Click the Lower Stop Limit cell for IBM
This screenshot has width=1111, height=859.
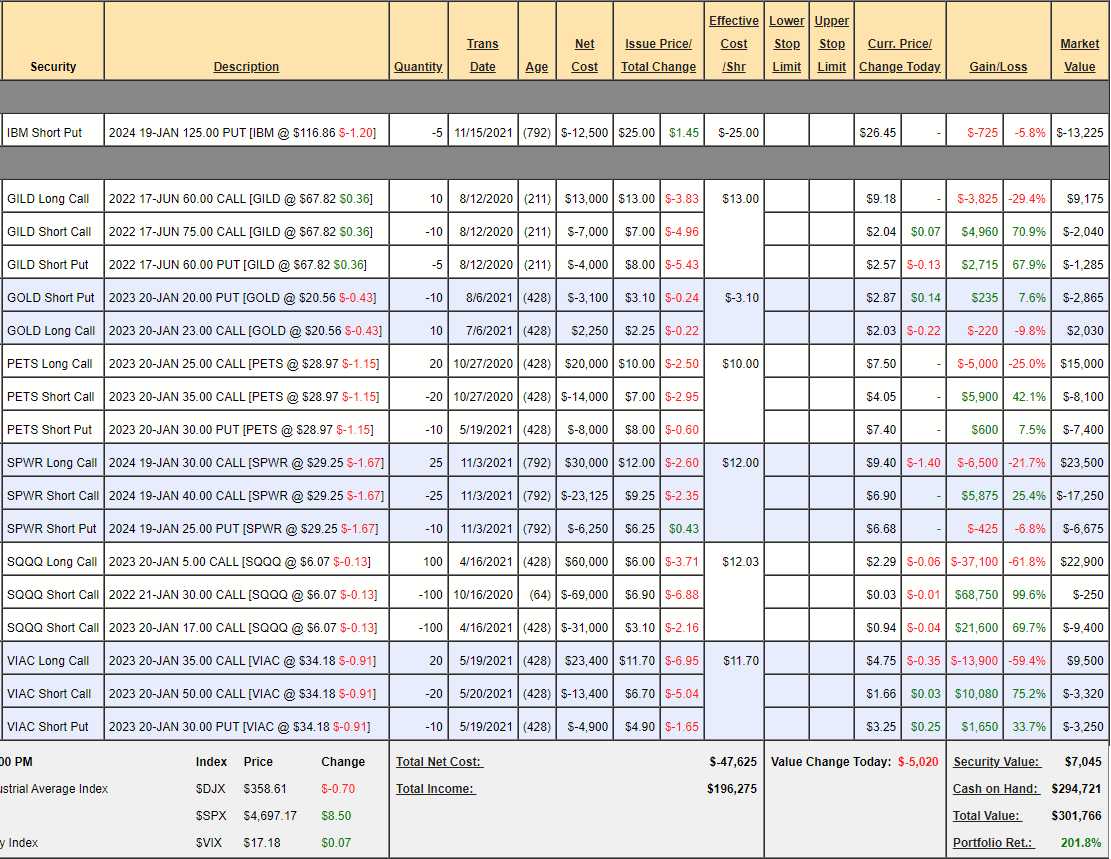[x=786, y=132]
